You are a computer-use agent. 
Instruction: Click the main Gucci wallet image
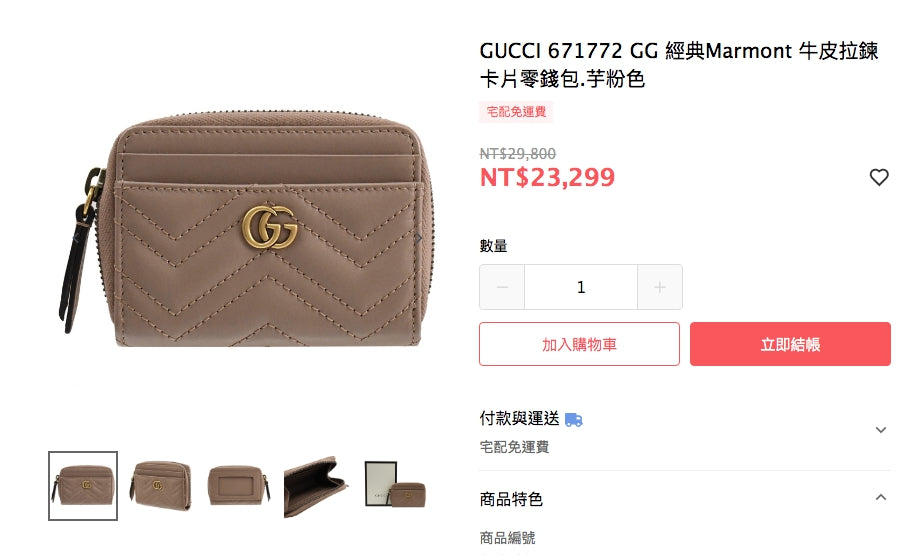pos(247,228)
